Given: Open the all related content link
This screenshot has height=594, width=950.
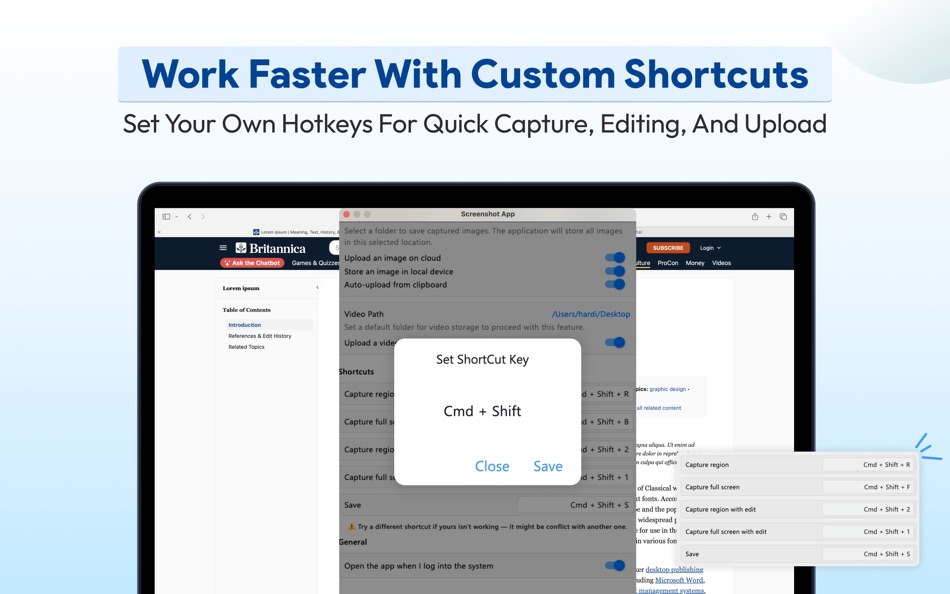Looking at the screenshot, I should click(659, 408).
